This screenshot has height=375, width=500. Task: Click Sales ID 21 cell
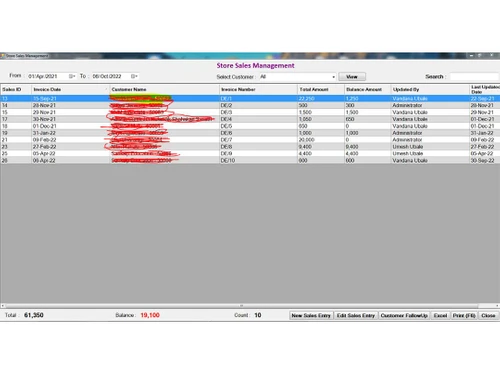pyautogui.click(x=16, y=140)
